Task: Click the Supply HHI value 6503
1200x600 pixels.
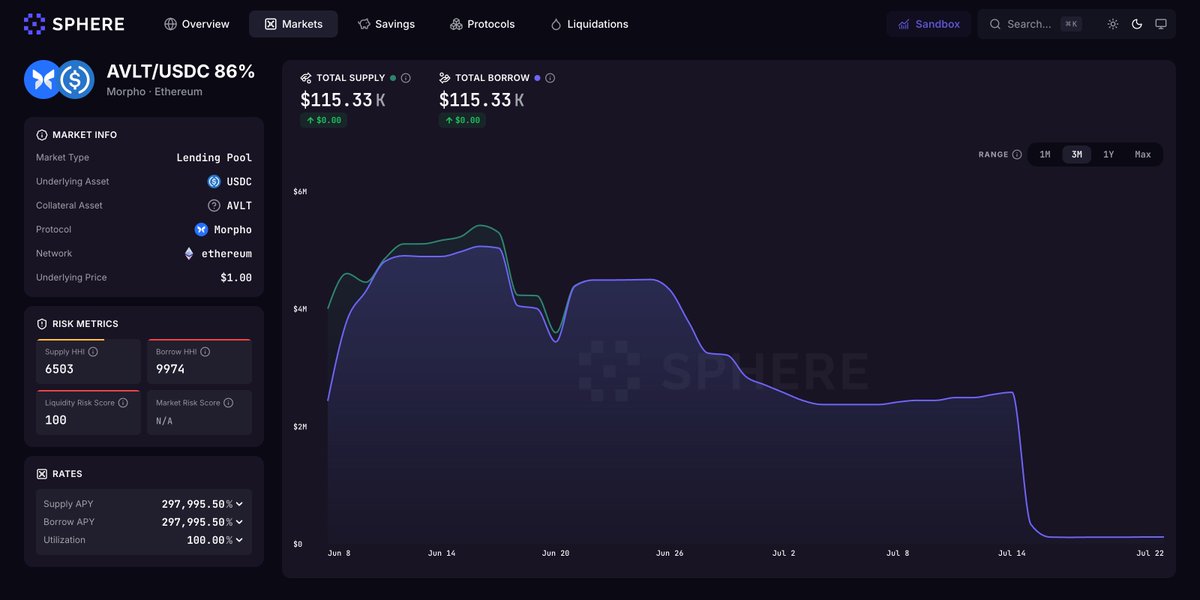Action: tap(59, 369)
